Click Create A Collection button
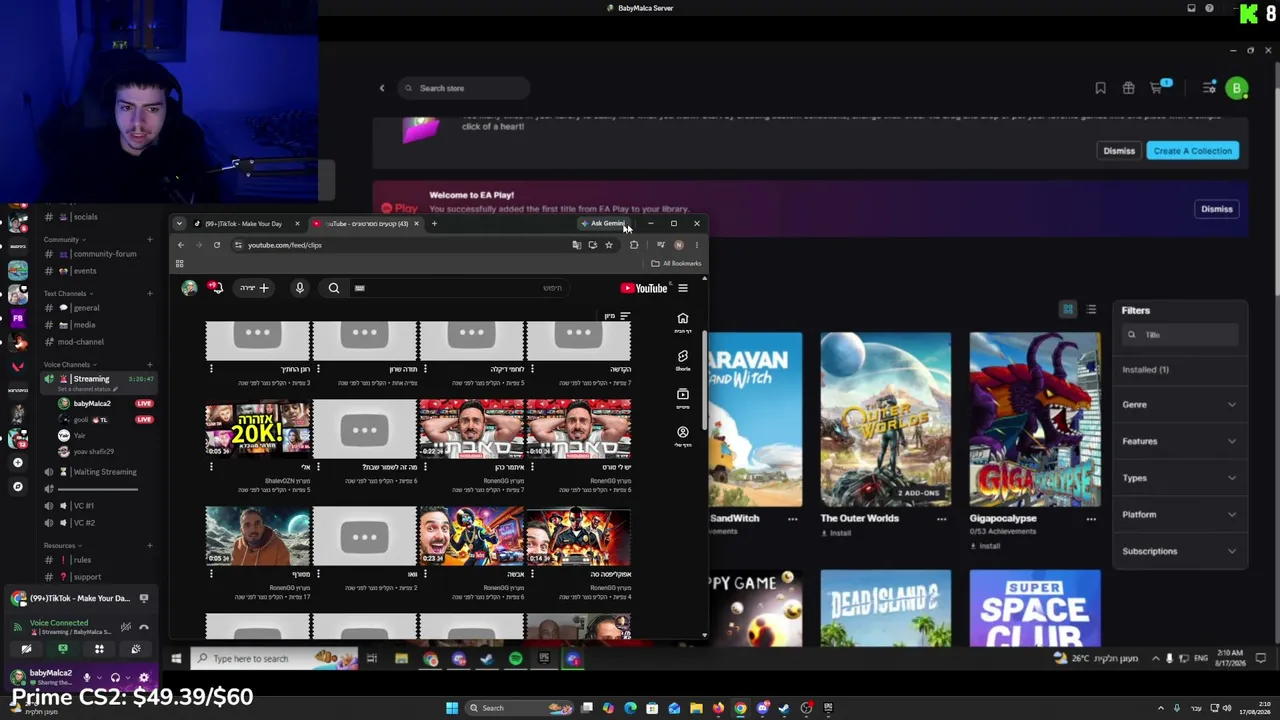Viewport: 1280px width, 720px height. click(1192, 151)
